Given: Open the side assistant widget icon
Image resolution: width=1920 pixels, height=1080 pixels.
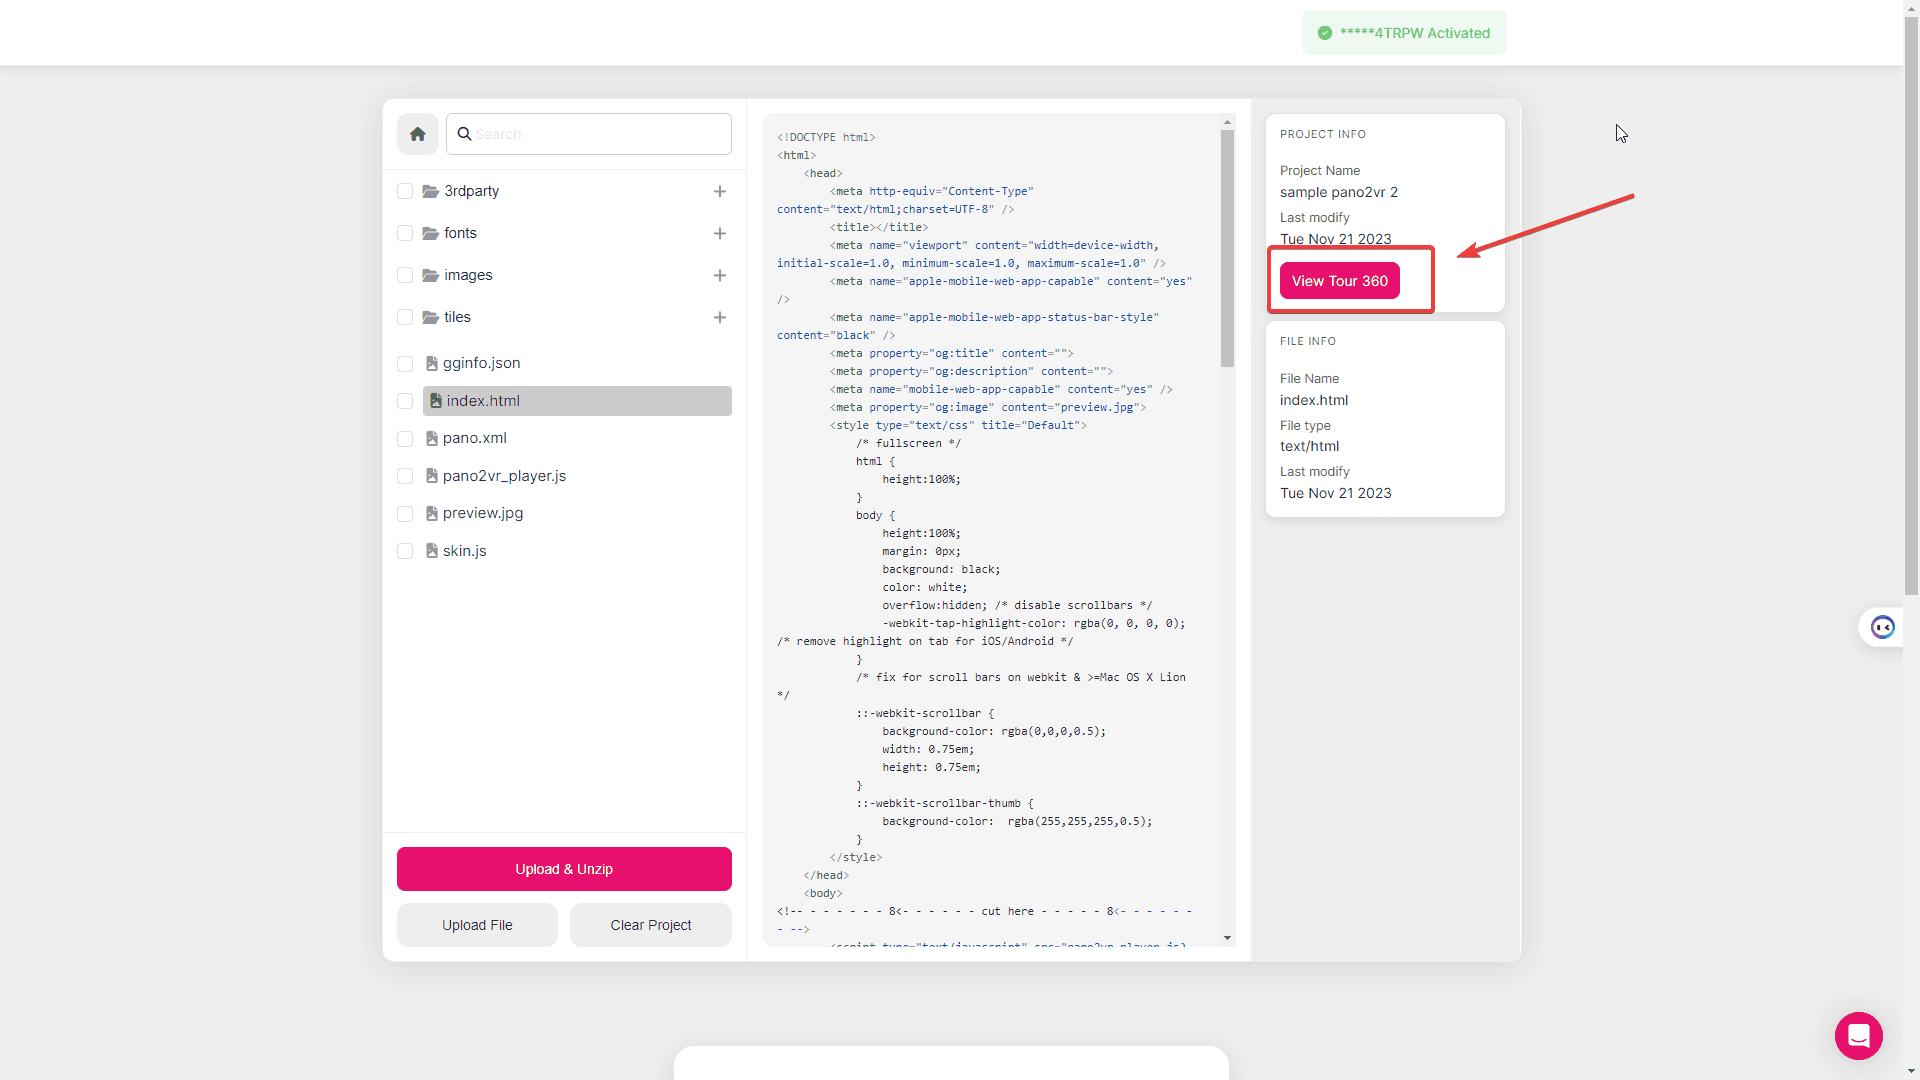Looking at the screenshot, I should [x=1883, y=627].
